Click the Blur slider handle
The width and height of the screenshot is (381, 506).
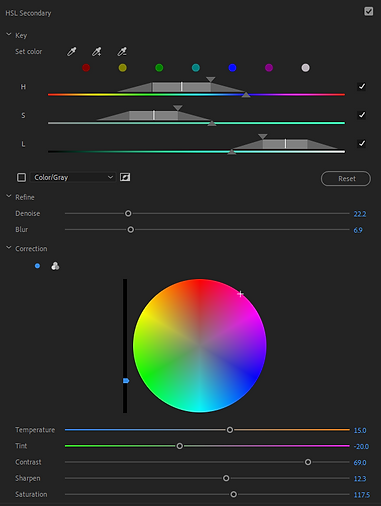[131, 230]
